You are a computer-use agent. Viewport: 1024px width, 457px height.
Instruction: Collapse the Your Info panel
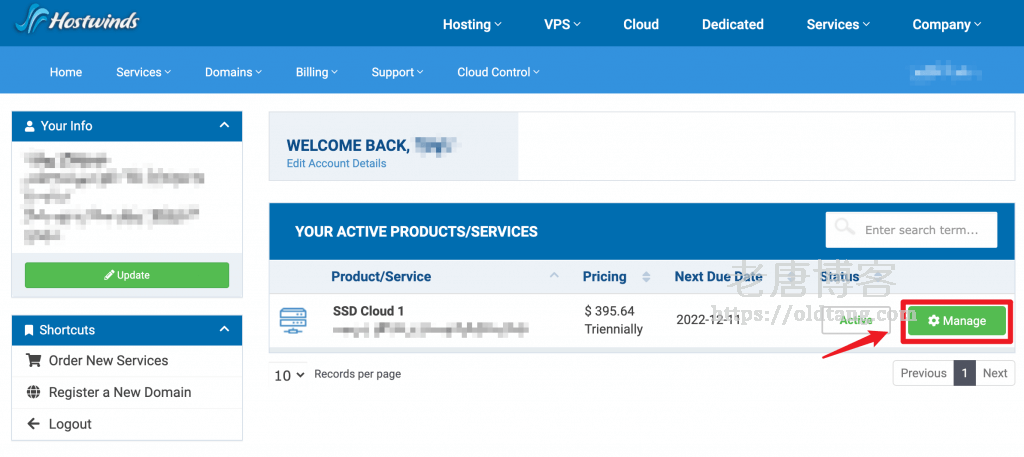[x=225, y=125]
